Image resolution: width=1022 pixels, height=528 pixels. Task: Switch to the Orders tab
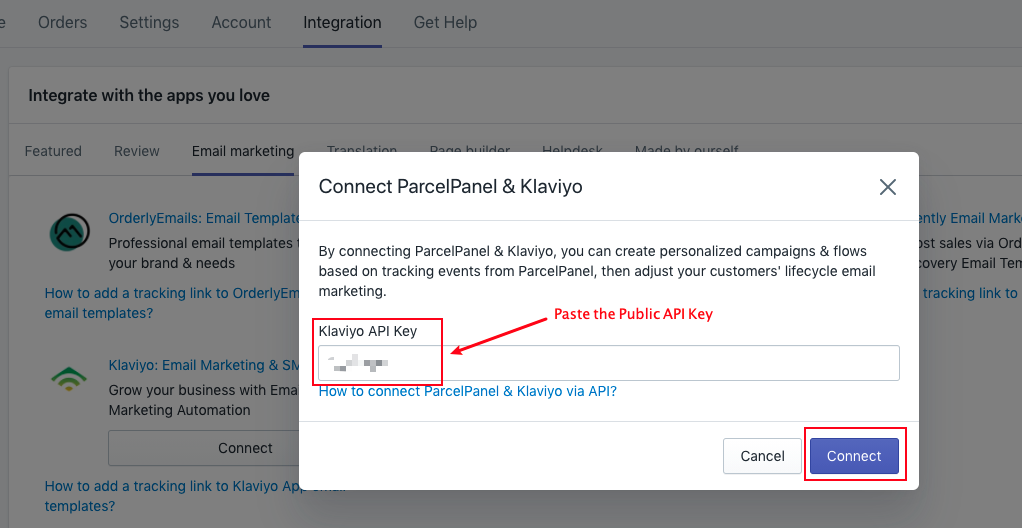(x=63, y=23)
